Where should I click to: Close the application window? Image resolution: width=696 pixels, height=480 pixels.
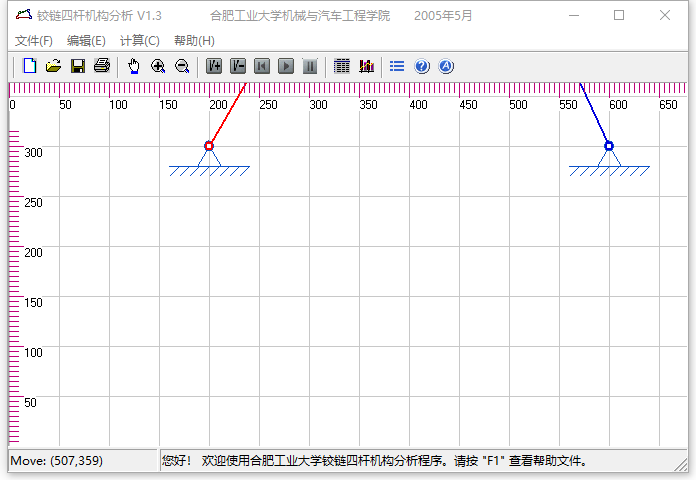coord(664,15)
